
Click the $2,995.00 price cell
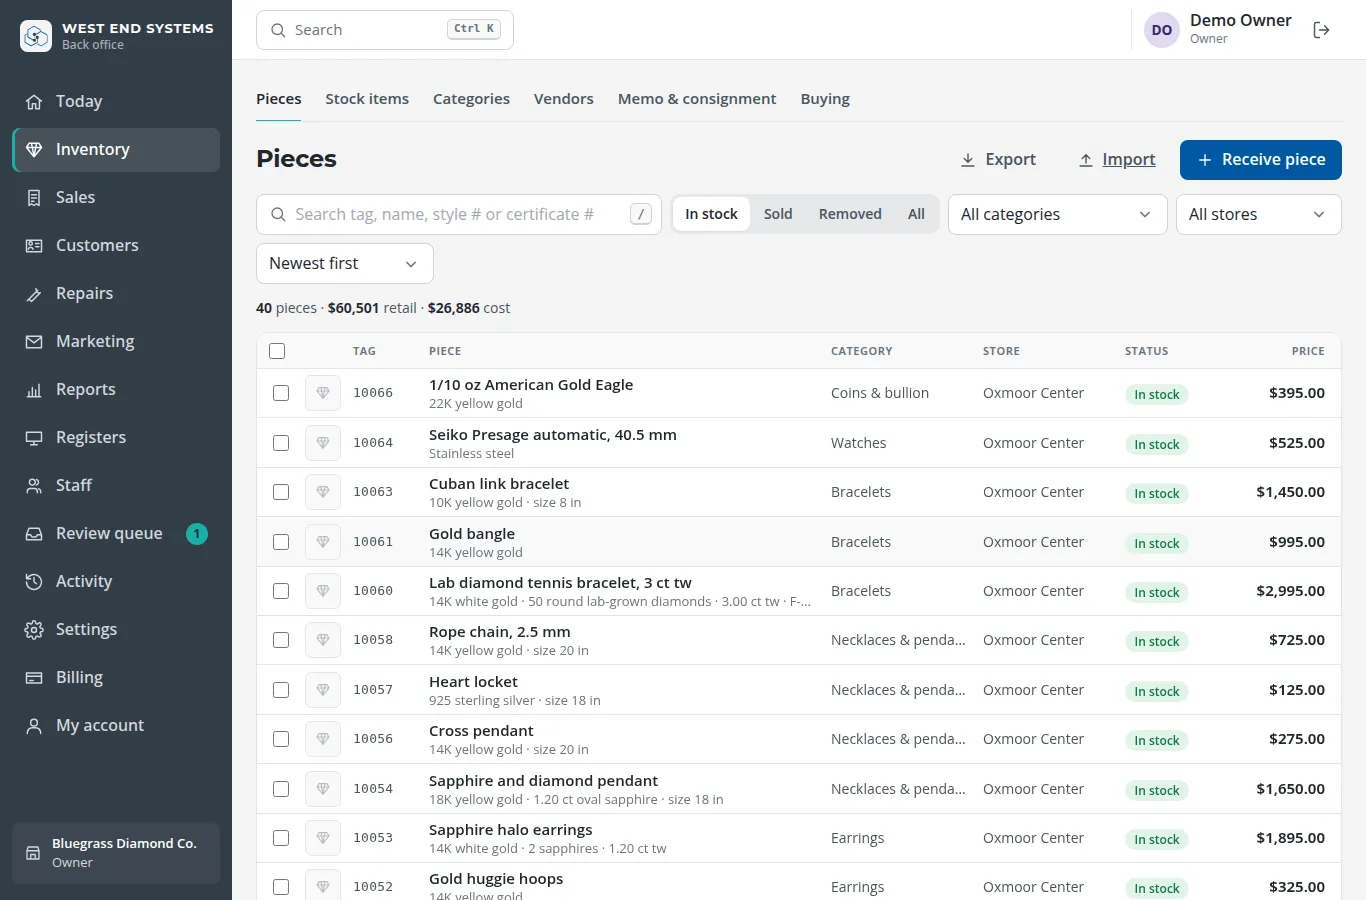coord(1290,591)
